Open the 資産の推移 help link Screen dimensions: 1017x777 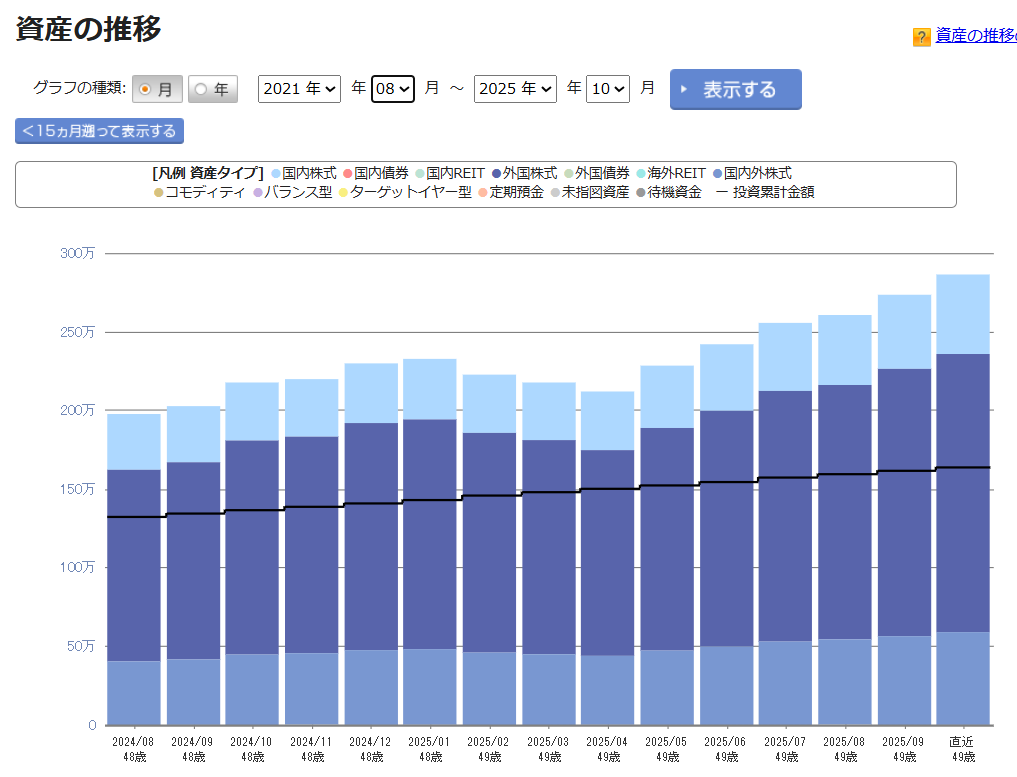click(x=975, y=36)
